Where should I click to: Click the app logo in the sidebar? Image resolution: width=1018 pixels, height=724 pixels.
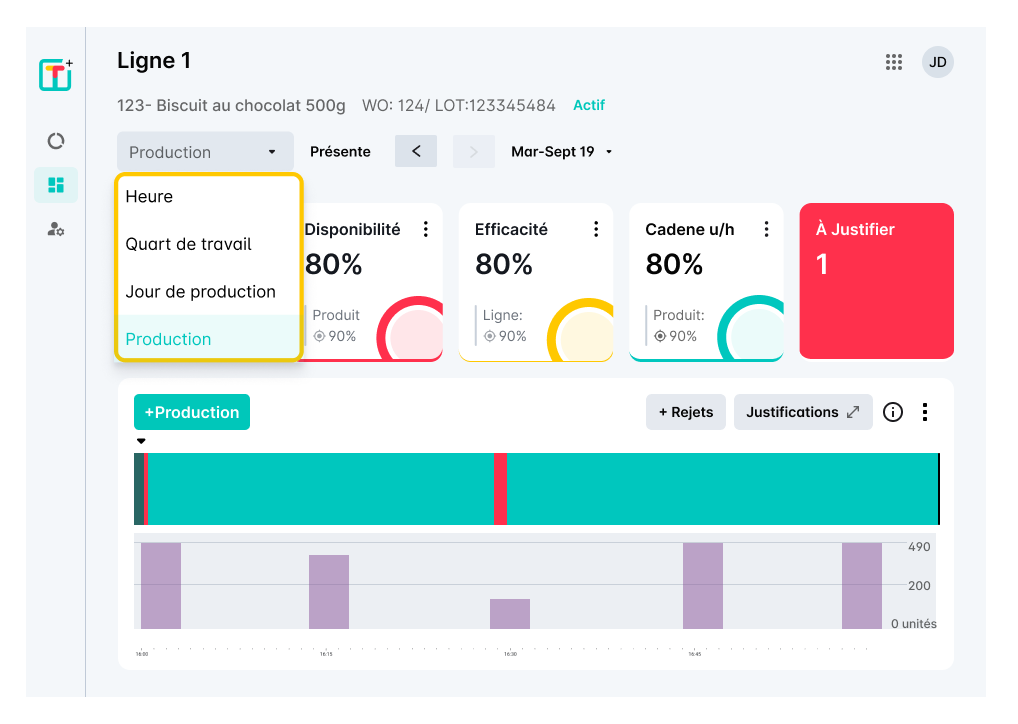click(x=56, y=75)
